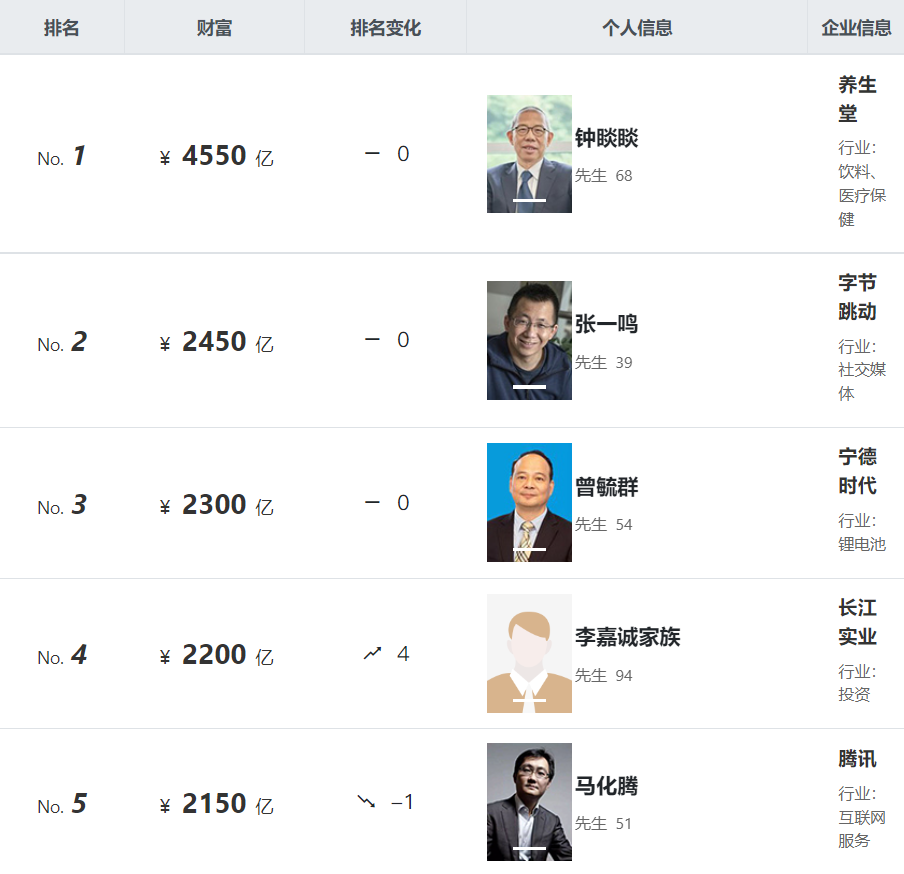The height and width of the screenshot is (874, 904).
Task: Click the 排名变化 column header
Action: (x=386, y=28)
